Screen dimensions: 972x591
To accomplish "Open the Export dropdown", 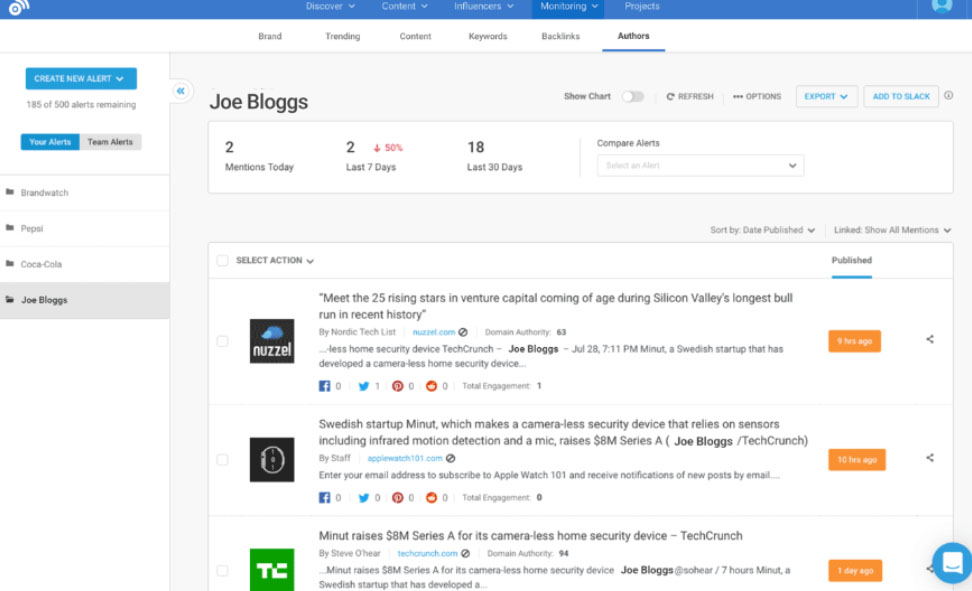I will point(826,96).
